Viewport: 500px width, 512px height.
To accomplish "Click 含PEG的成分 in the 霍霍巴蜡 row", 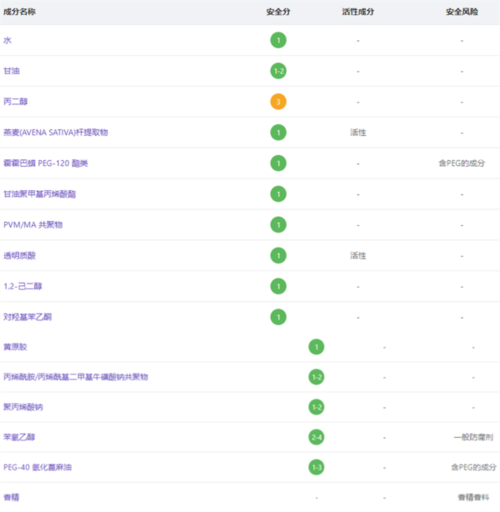I will 462,163.
